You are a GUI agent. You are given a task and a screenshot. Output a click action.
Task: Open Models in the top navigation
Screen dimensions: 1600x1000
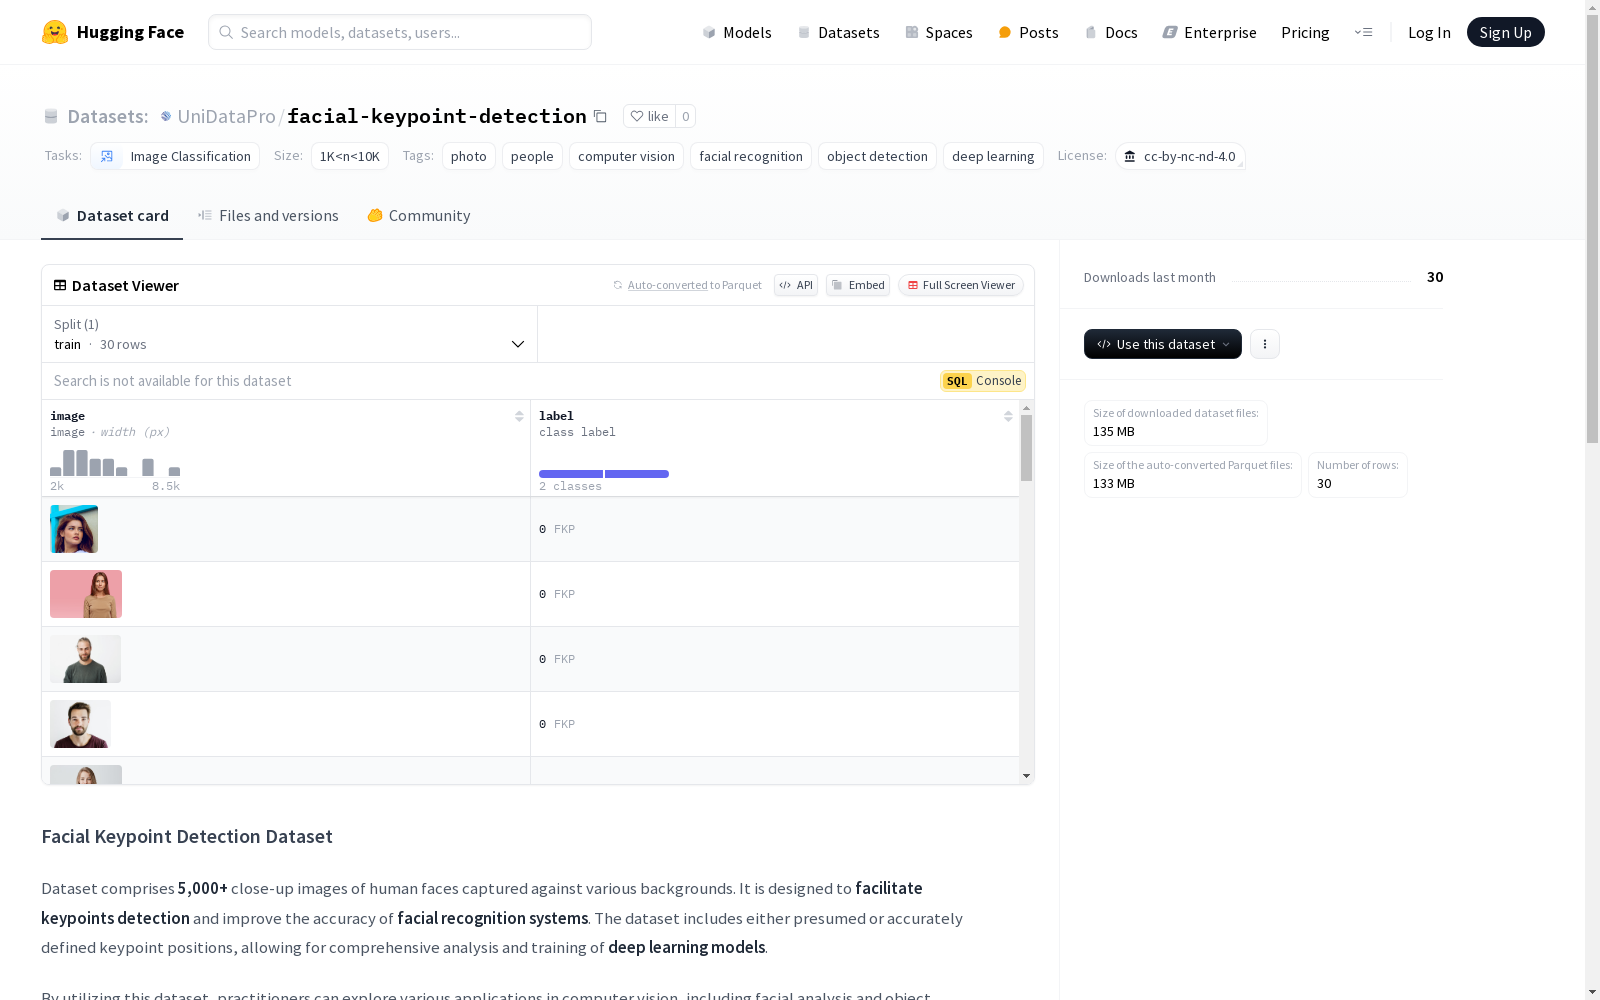click(737, 32)
